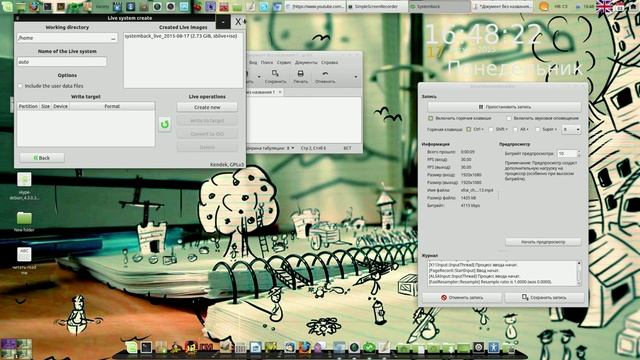Open the read me text file on desktop
This screenshot has height=360, width=640.
(x=24, y=260)
